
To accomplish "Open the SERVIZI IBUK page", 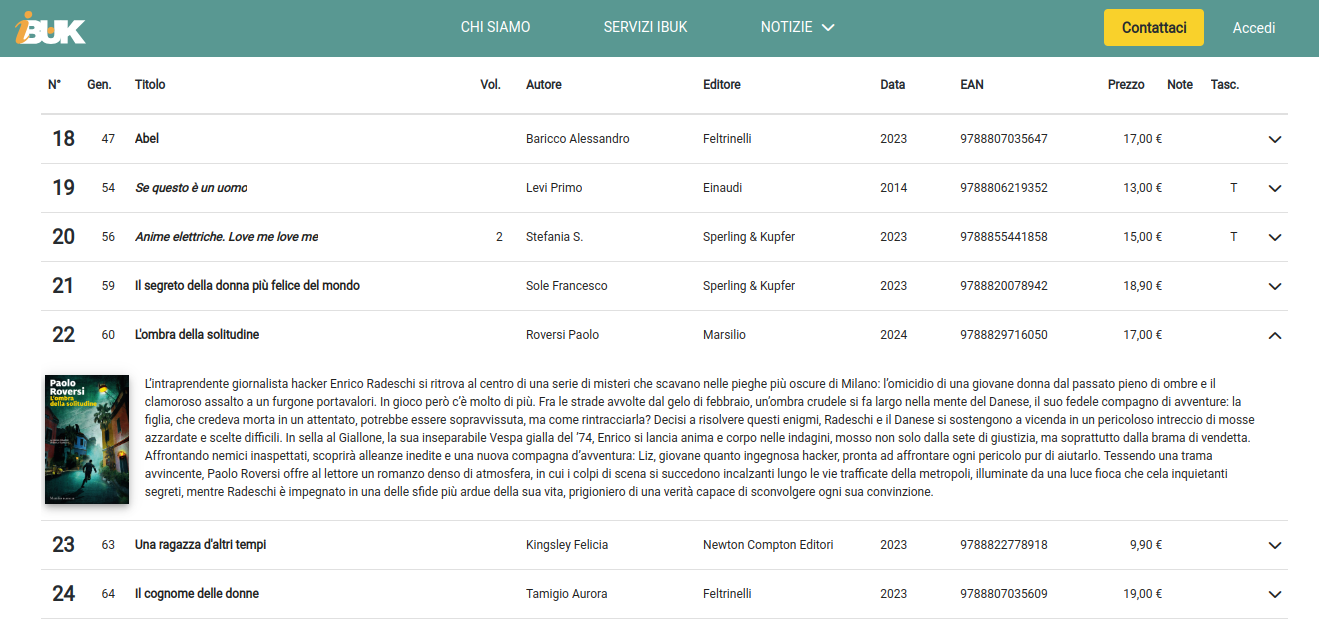I will click(645, 27).
